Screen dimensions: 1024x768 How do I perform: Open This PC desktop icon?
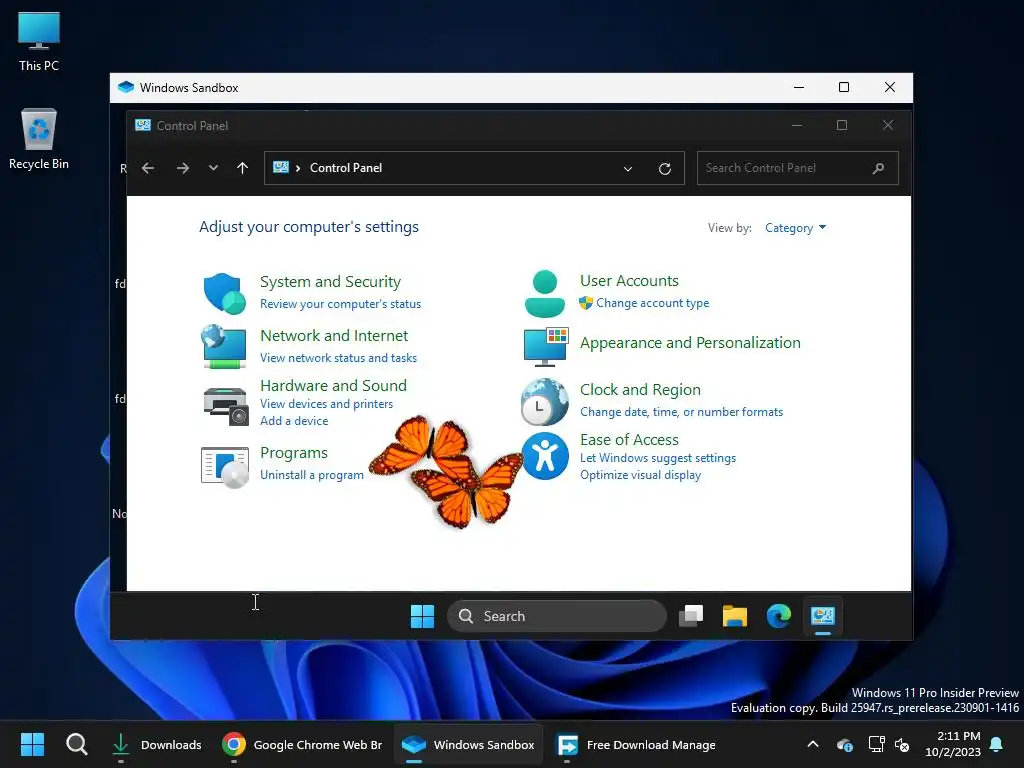(39, 42)
